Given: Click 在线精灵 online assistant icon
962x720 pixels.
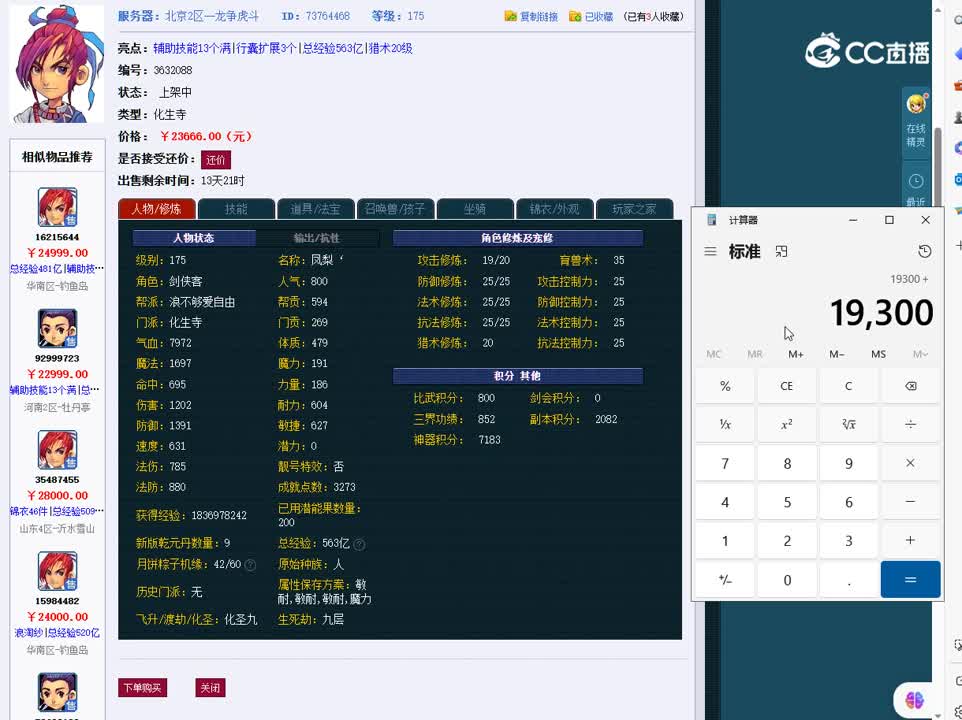Looking at the screenshot, I should coord(916,121).
